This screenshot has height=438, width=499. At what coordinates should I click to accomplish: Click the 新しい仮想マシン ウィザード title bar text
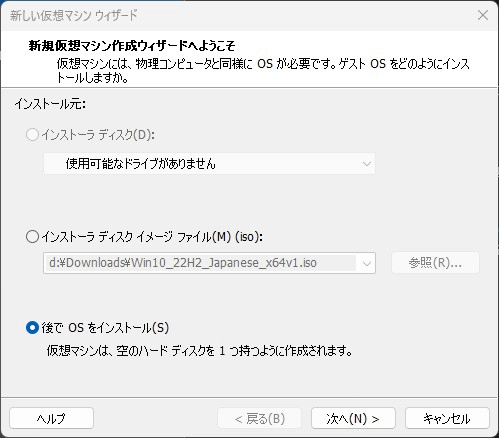(x=74, y=16)
